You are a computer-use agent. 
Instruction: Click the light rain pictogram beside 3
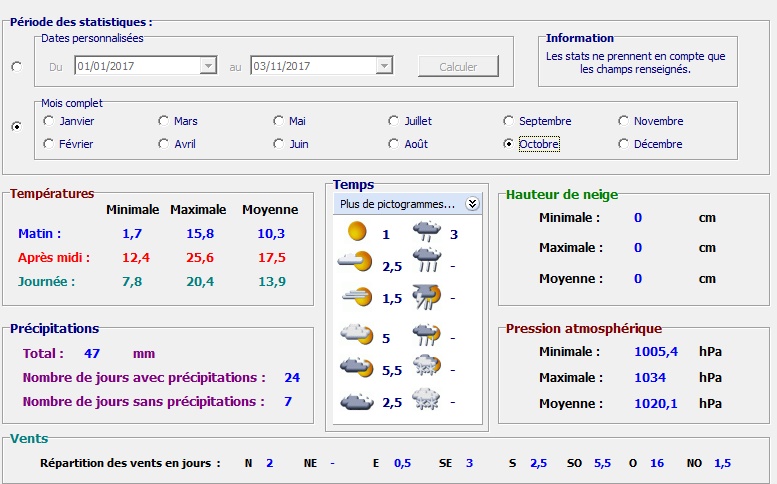427,231
